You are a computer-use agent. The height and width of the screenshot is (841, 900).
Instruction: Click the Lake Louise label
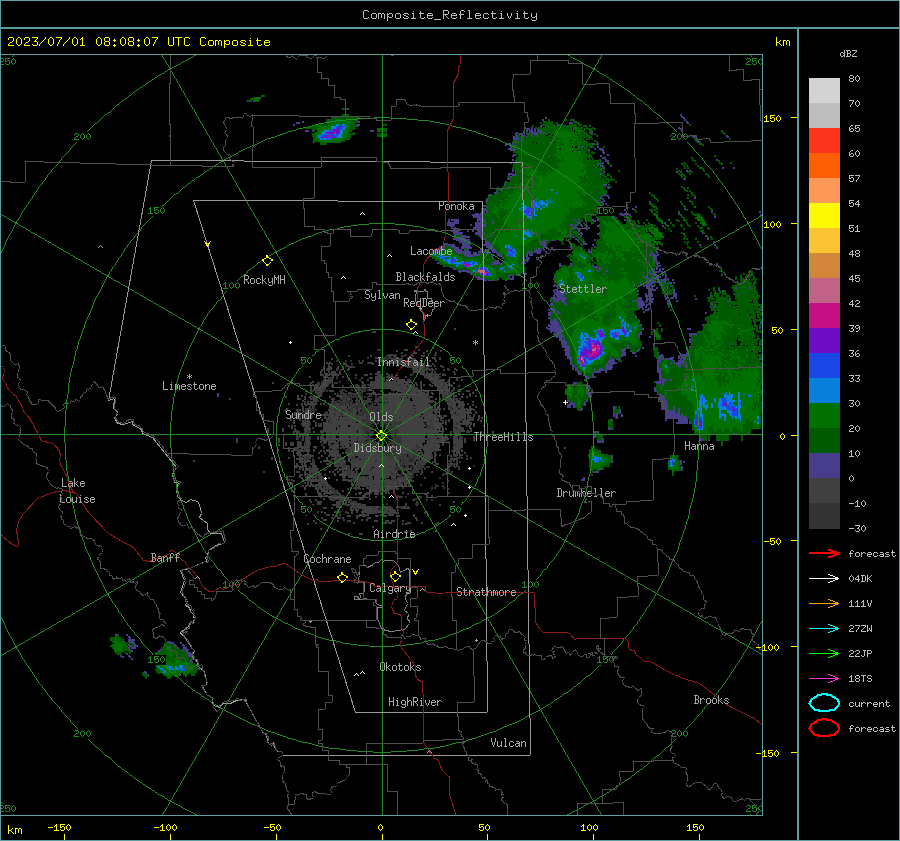pyautogui.click(x=77, y=491)
